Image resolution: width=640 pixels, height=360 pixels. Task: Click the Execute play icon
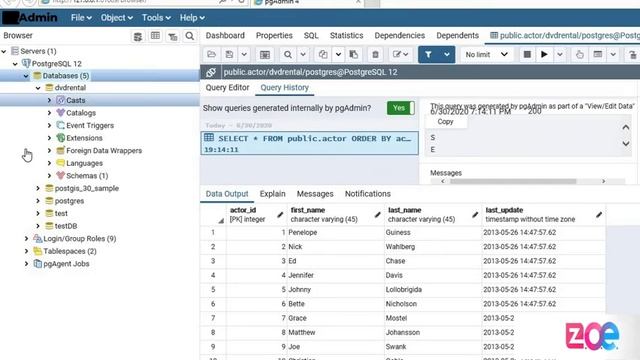[x=544, y=55]
